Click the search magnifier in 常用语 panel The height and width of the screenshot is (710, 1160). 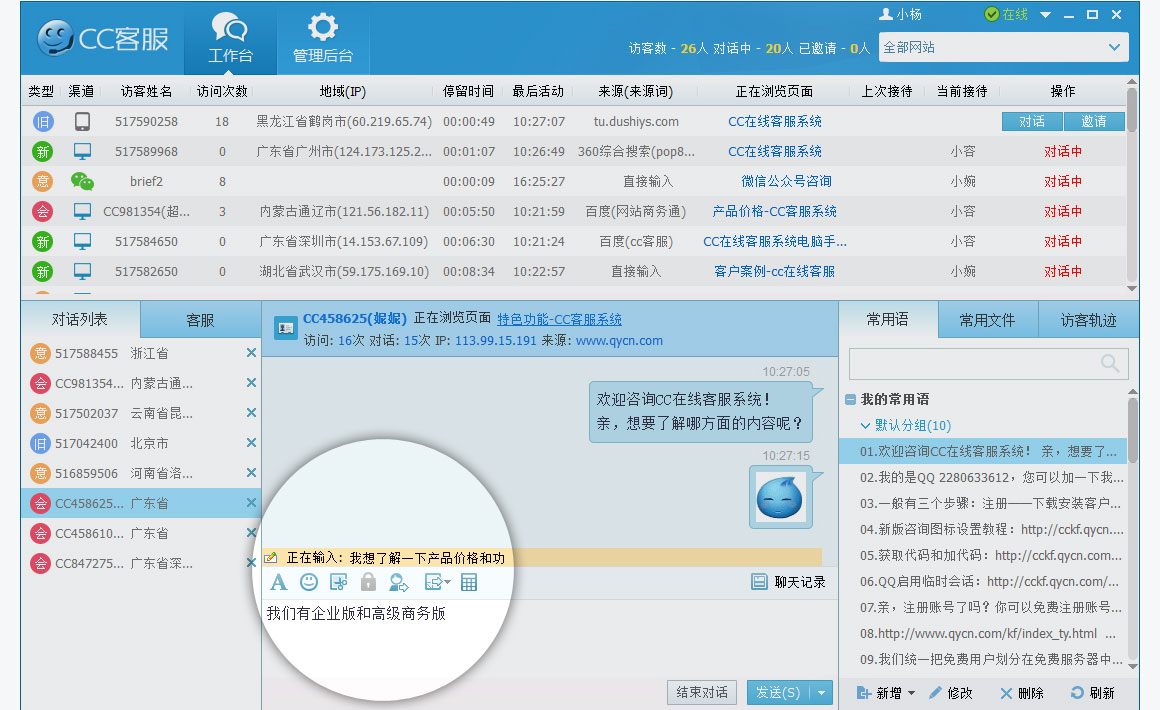click(1109, 363)
